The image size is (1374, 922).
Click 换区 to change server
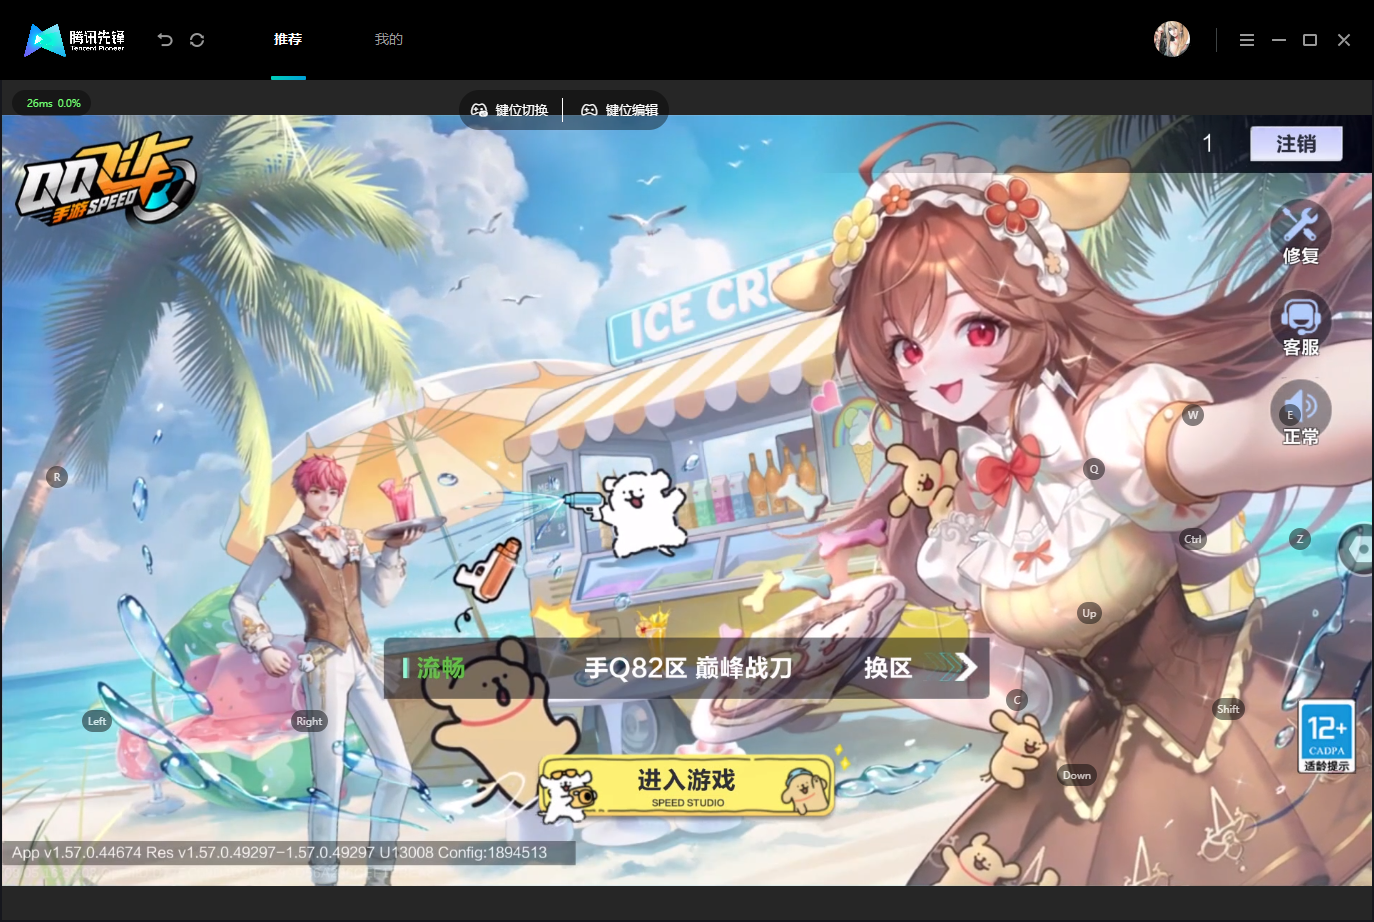pyautogui.click(x=888, y=668)
